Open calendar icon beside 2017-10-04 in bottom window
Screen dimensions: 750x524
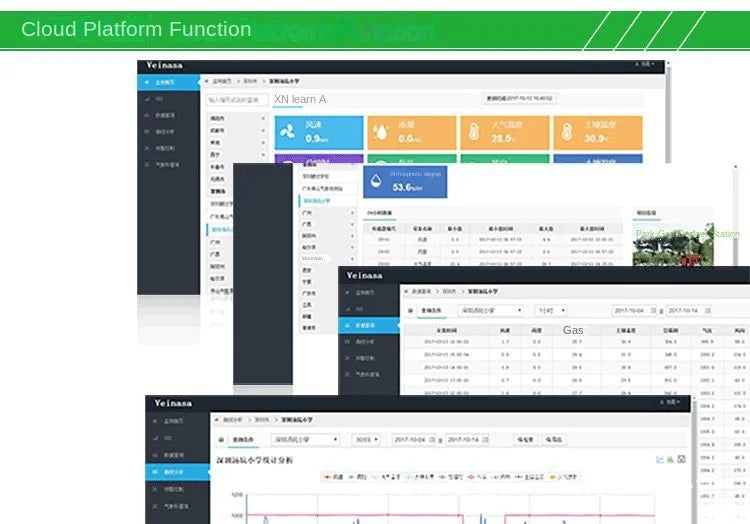pos(431,439)
